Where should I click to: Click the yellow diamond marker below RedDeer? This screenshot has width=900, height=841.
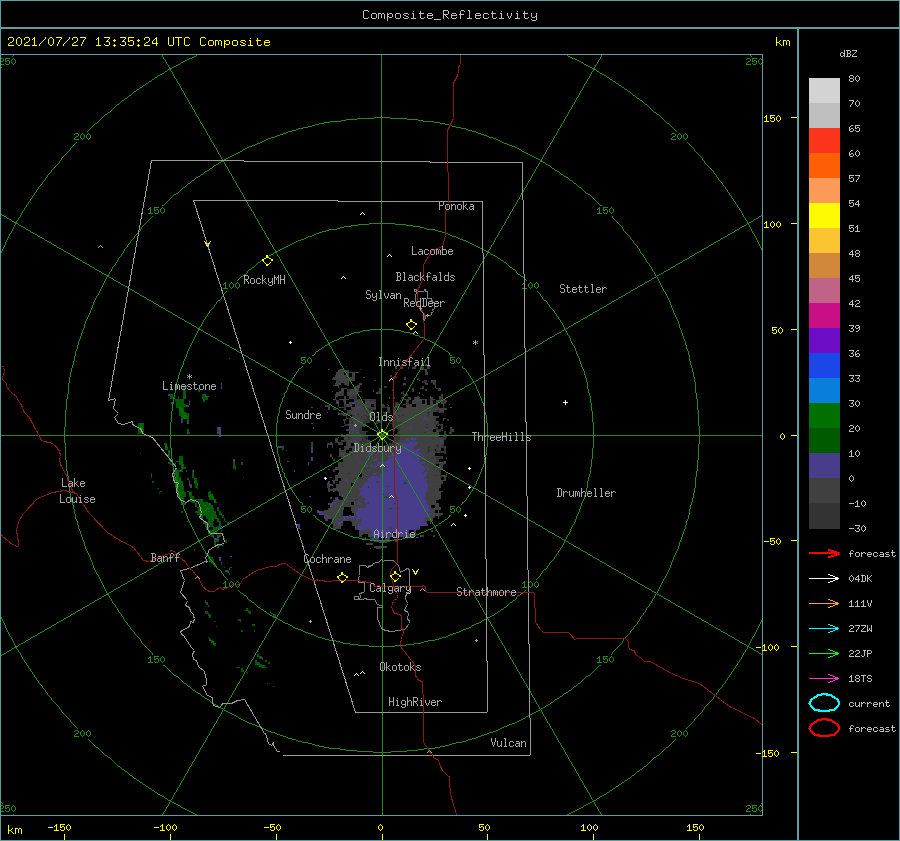click(x=411, y=325)
